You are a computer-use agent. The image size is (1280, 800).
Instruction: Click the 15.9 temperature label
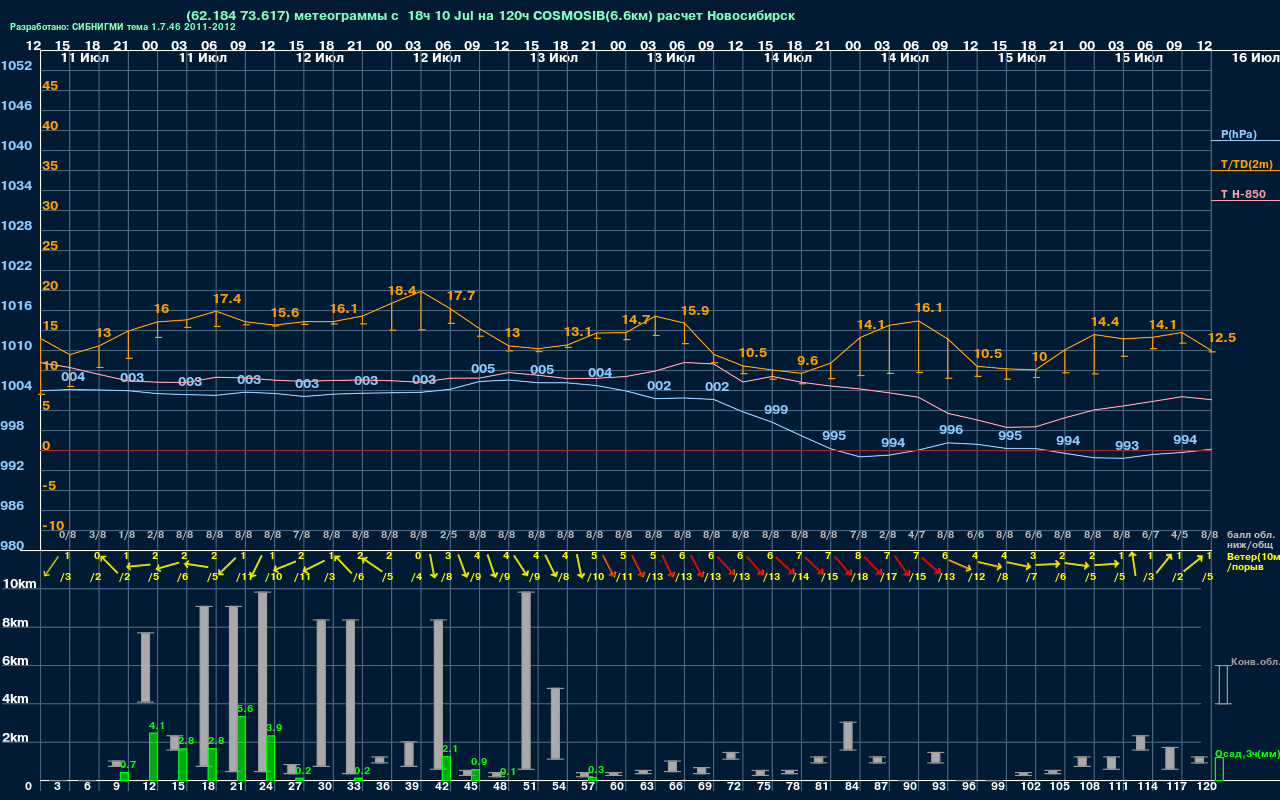(695, 311)
